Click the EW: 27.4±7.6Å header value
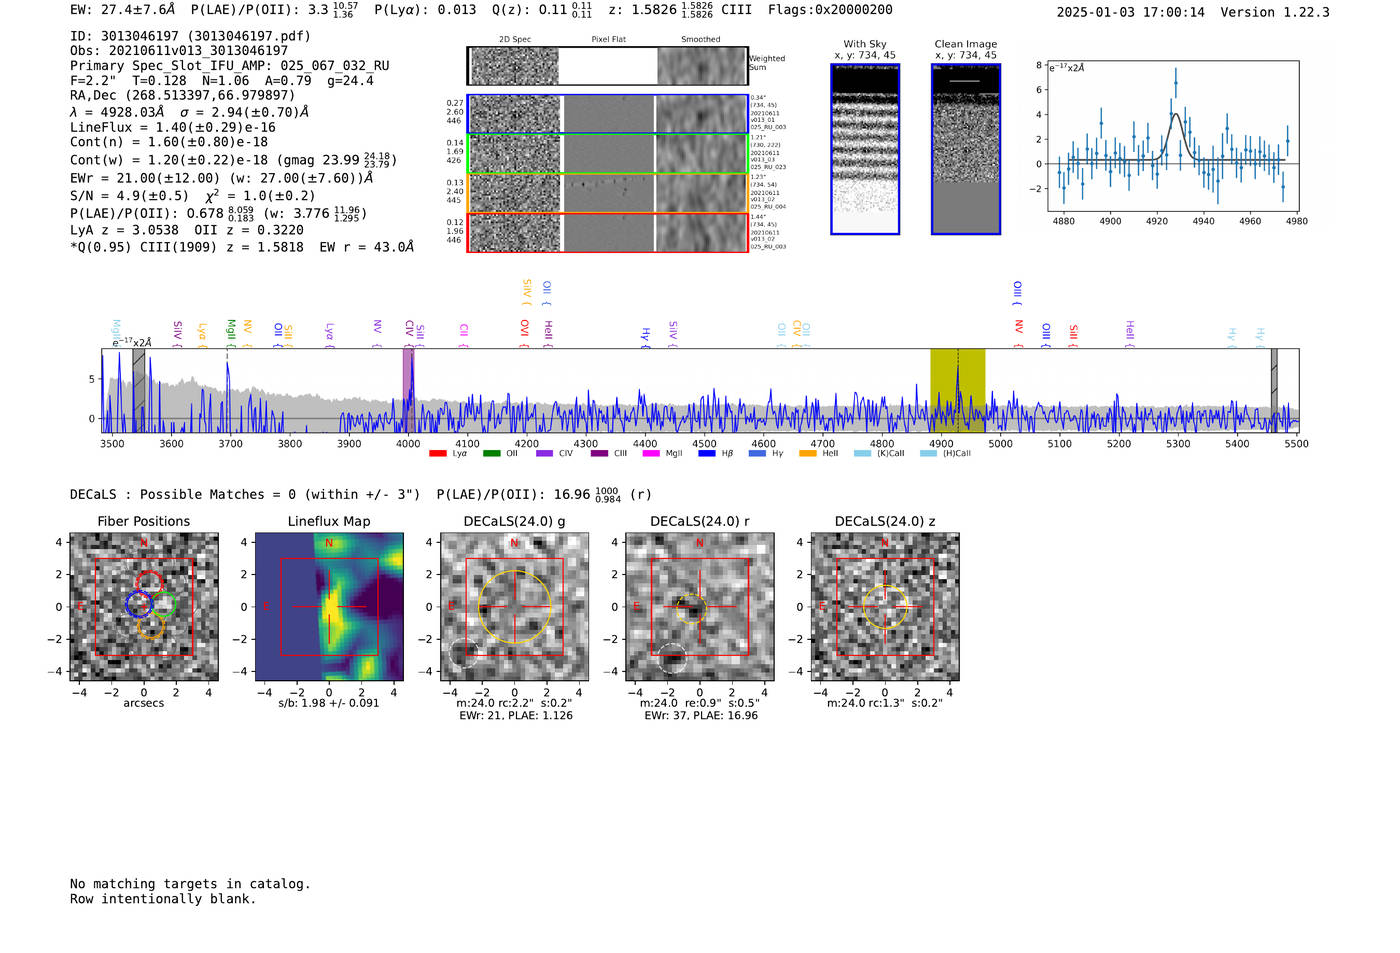The width and height of the screenshot is (1400, 953). pyautogui.click(x=123, y=9)
